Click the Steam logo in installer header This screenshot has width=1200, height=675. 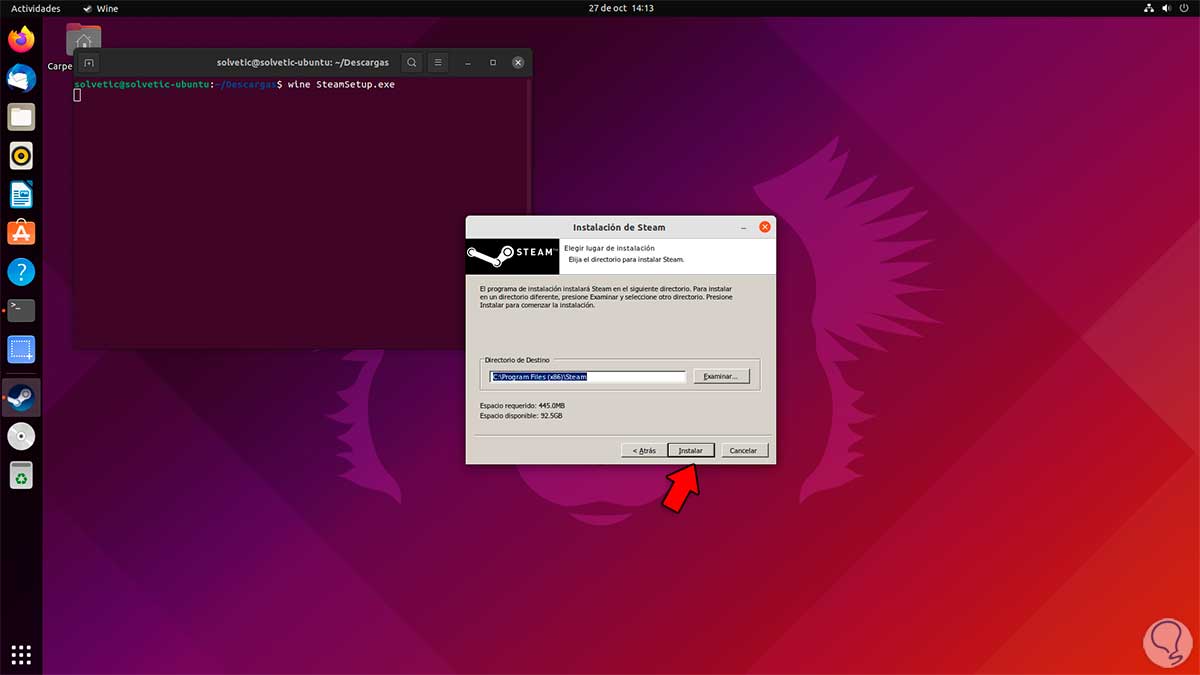point(512,256)
